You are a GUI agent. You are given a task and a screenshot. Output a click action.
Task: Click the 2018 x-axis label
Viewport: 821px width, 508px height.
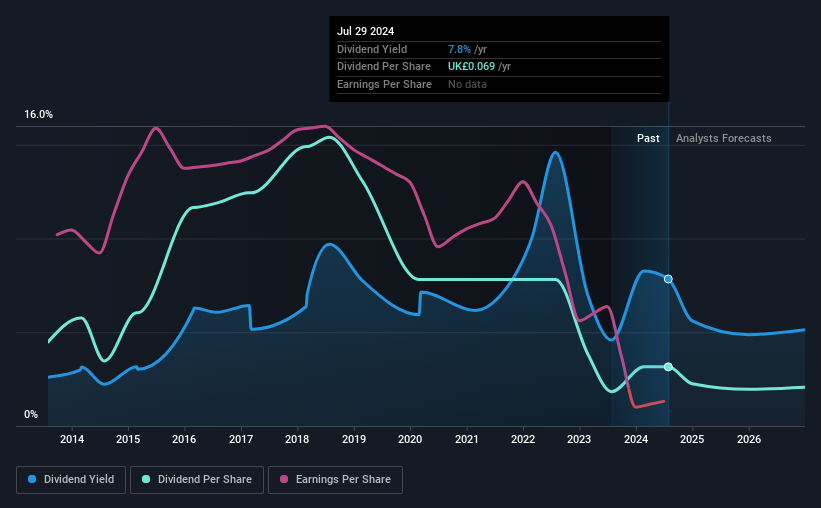pos(297,439)
